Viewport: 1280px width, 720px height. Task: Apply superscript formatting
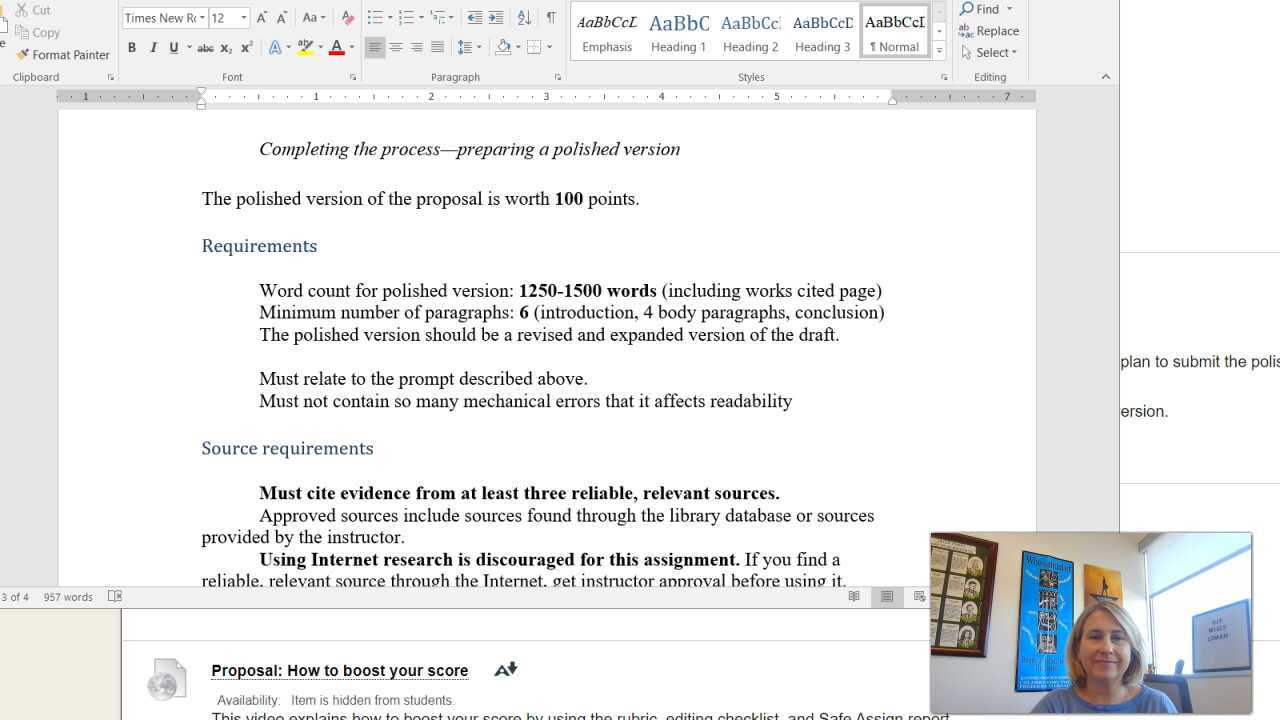click(x=247, y=48)
